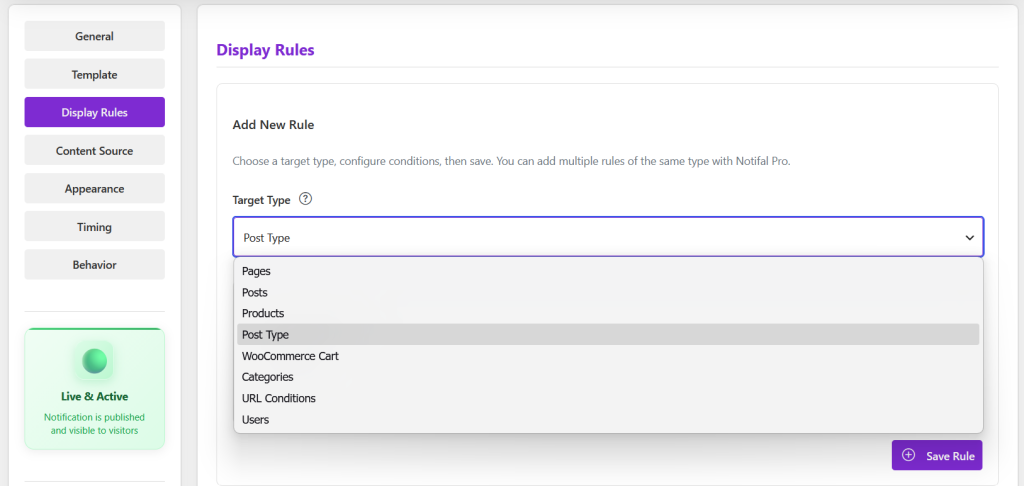
Task: Choose Posts in the dropdown list
Action: 608,292
